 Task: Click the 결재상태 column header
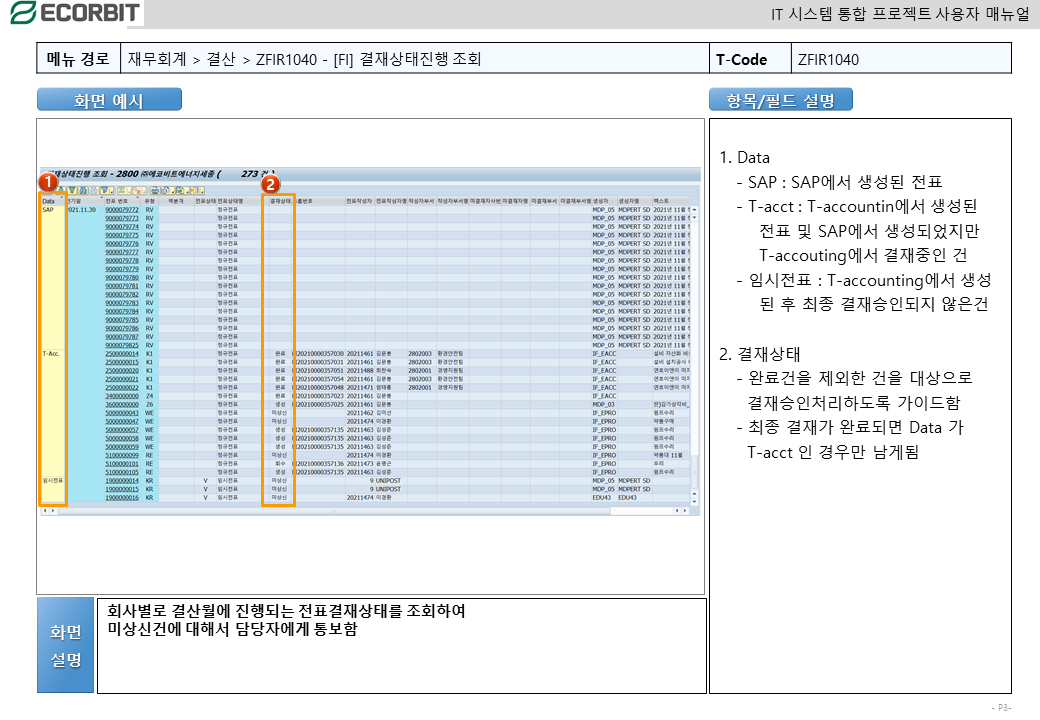click(279, 201)
